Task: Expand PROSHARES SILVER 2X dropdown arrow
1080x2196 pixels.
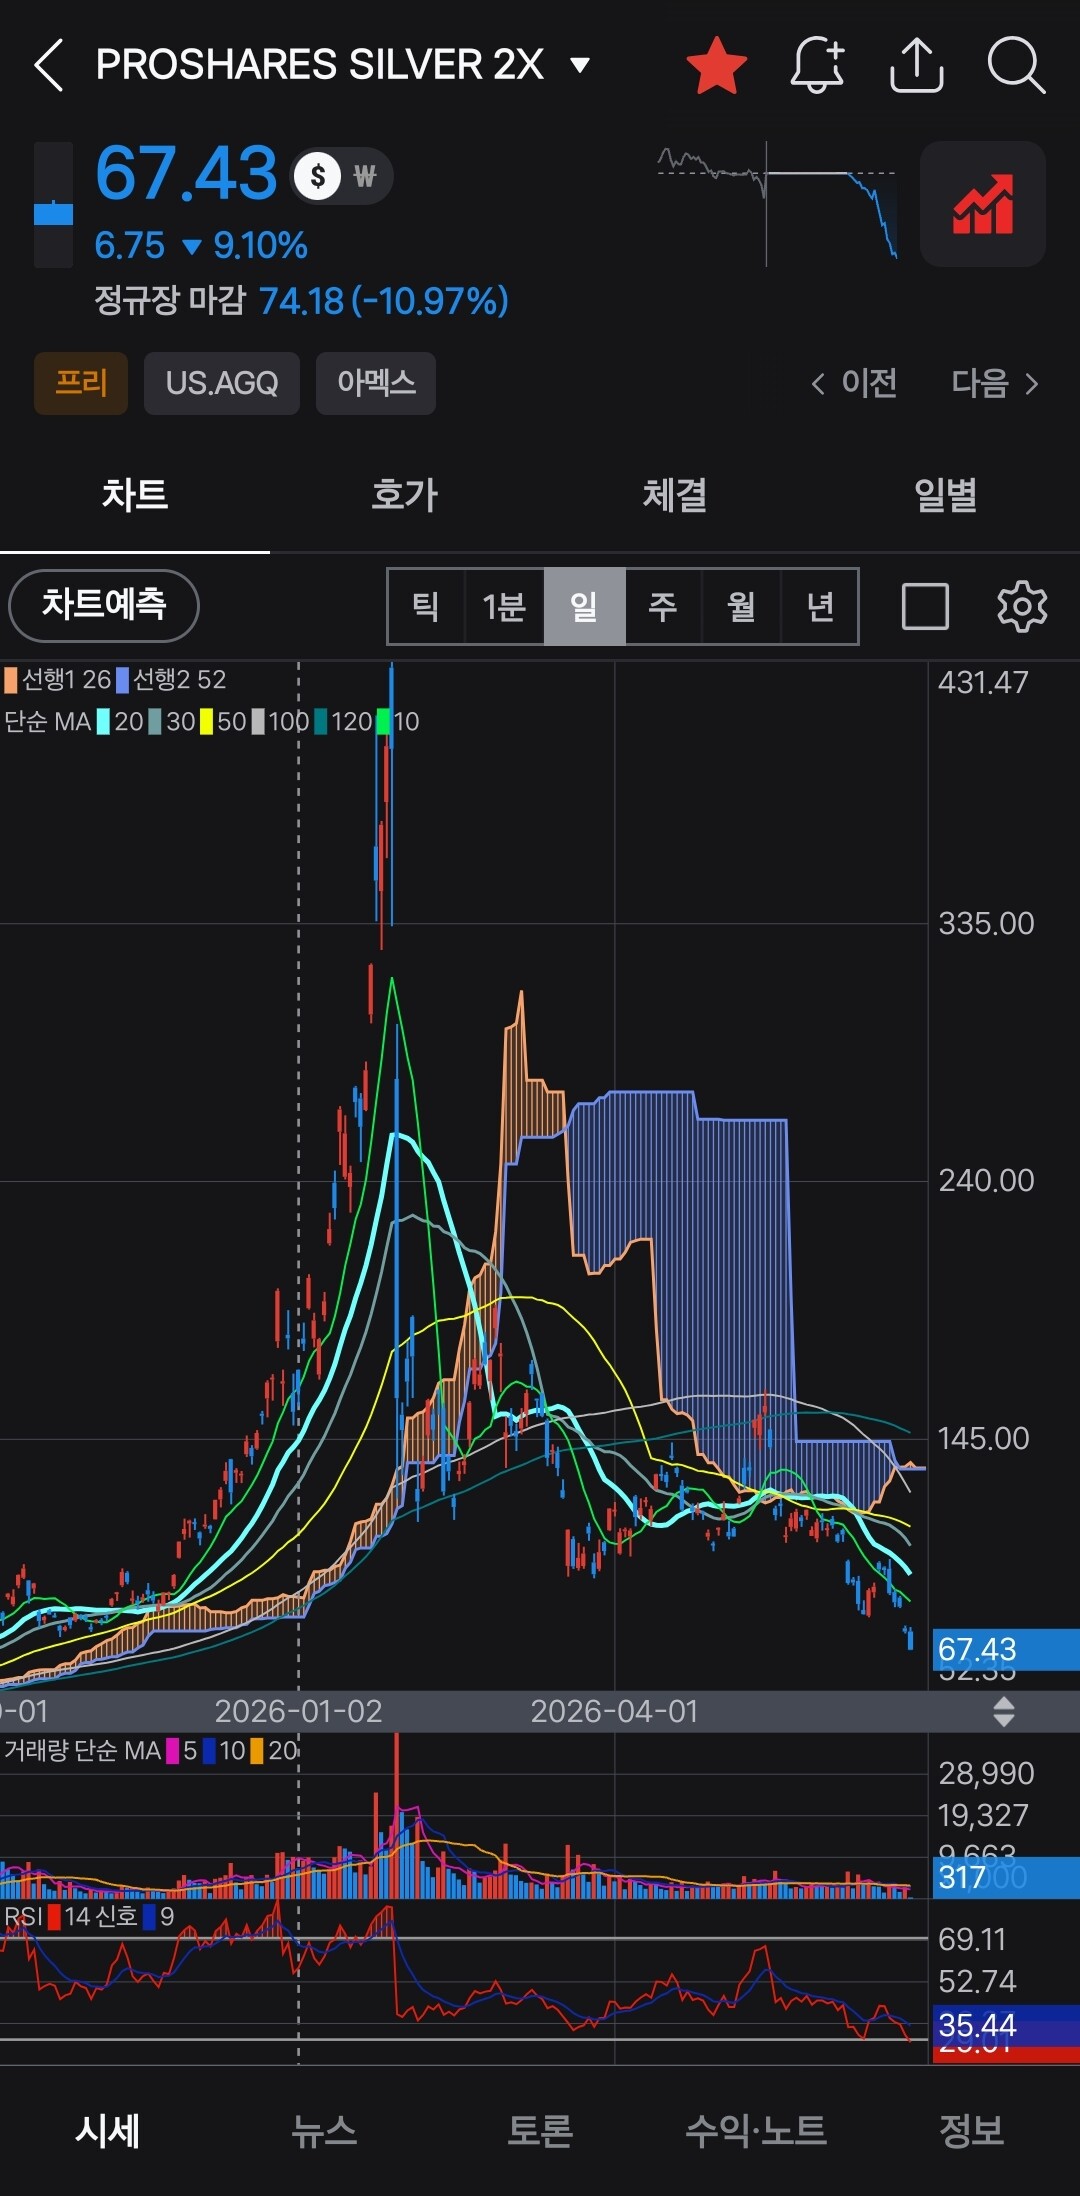Action: point(580,66)
